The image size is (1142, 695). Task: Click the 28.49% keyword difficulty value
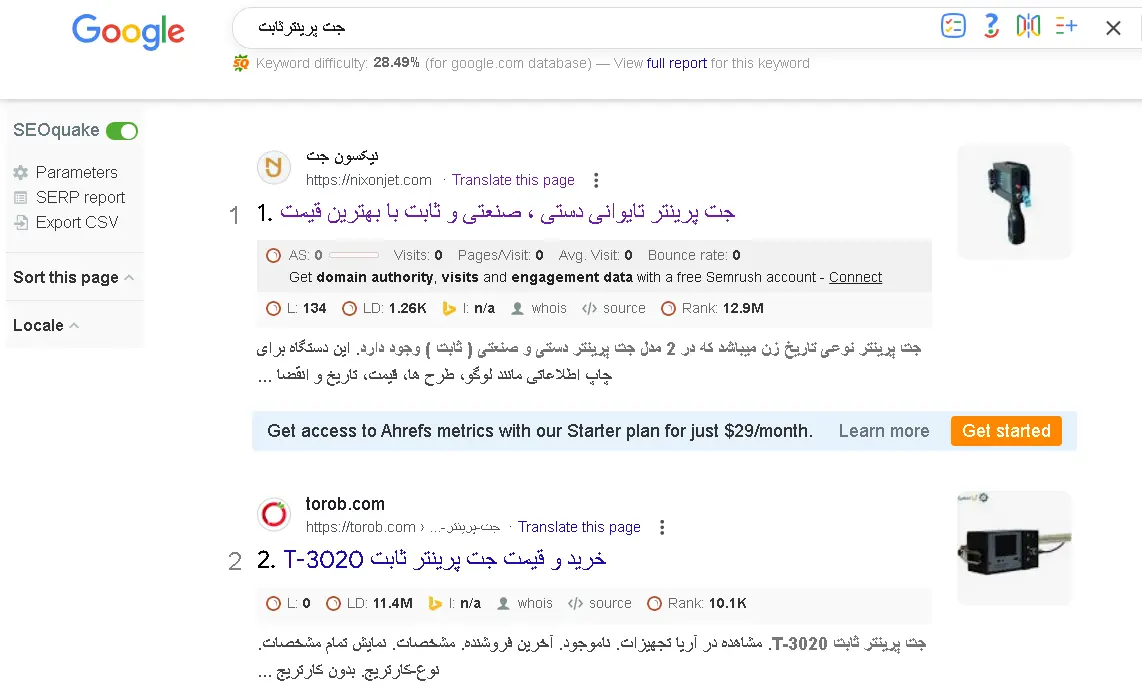point(396,63)
